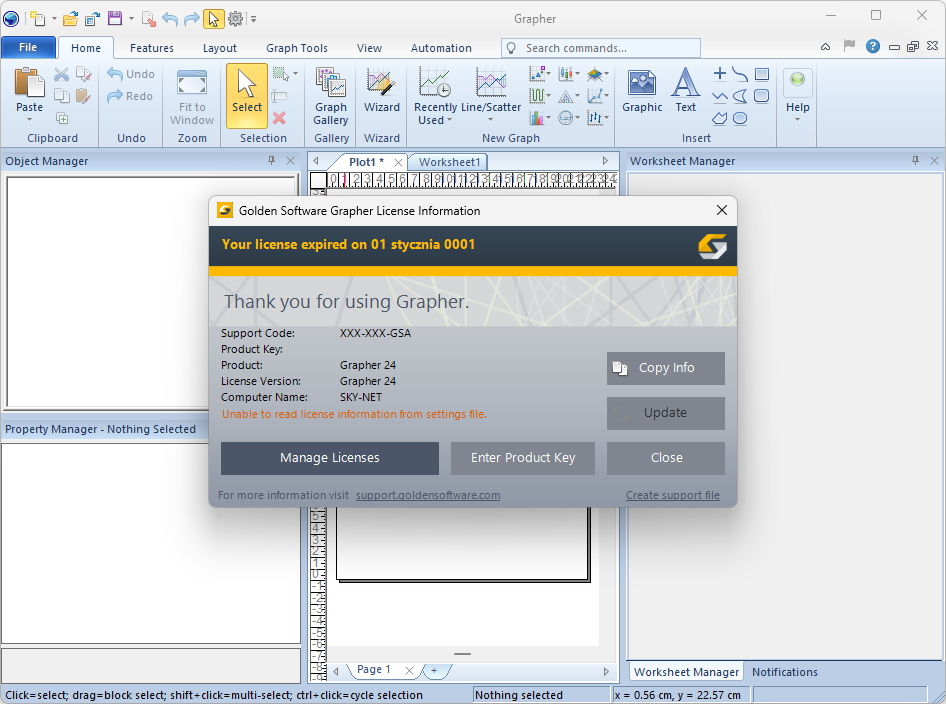
Task: Pin the Worksheet Manager panel
Action: tap(915, 160)
